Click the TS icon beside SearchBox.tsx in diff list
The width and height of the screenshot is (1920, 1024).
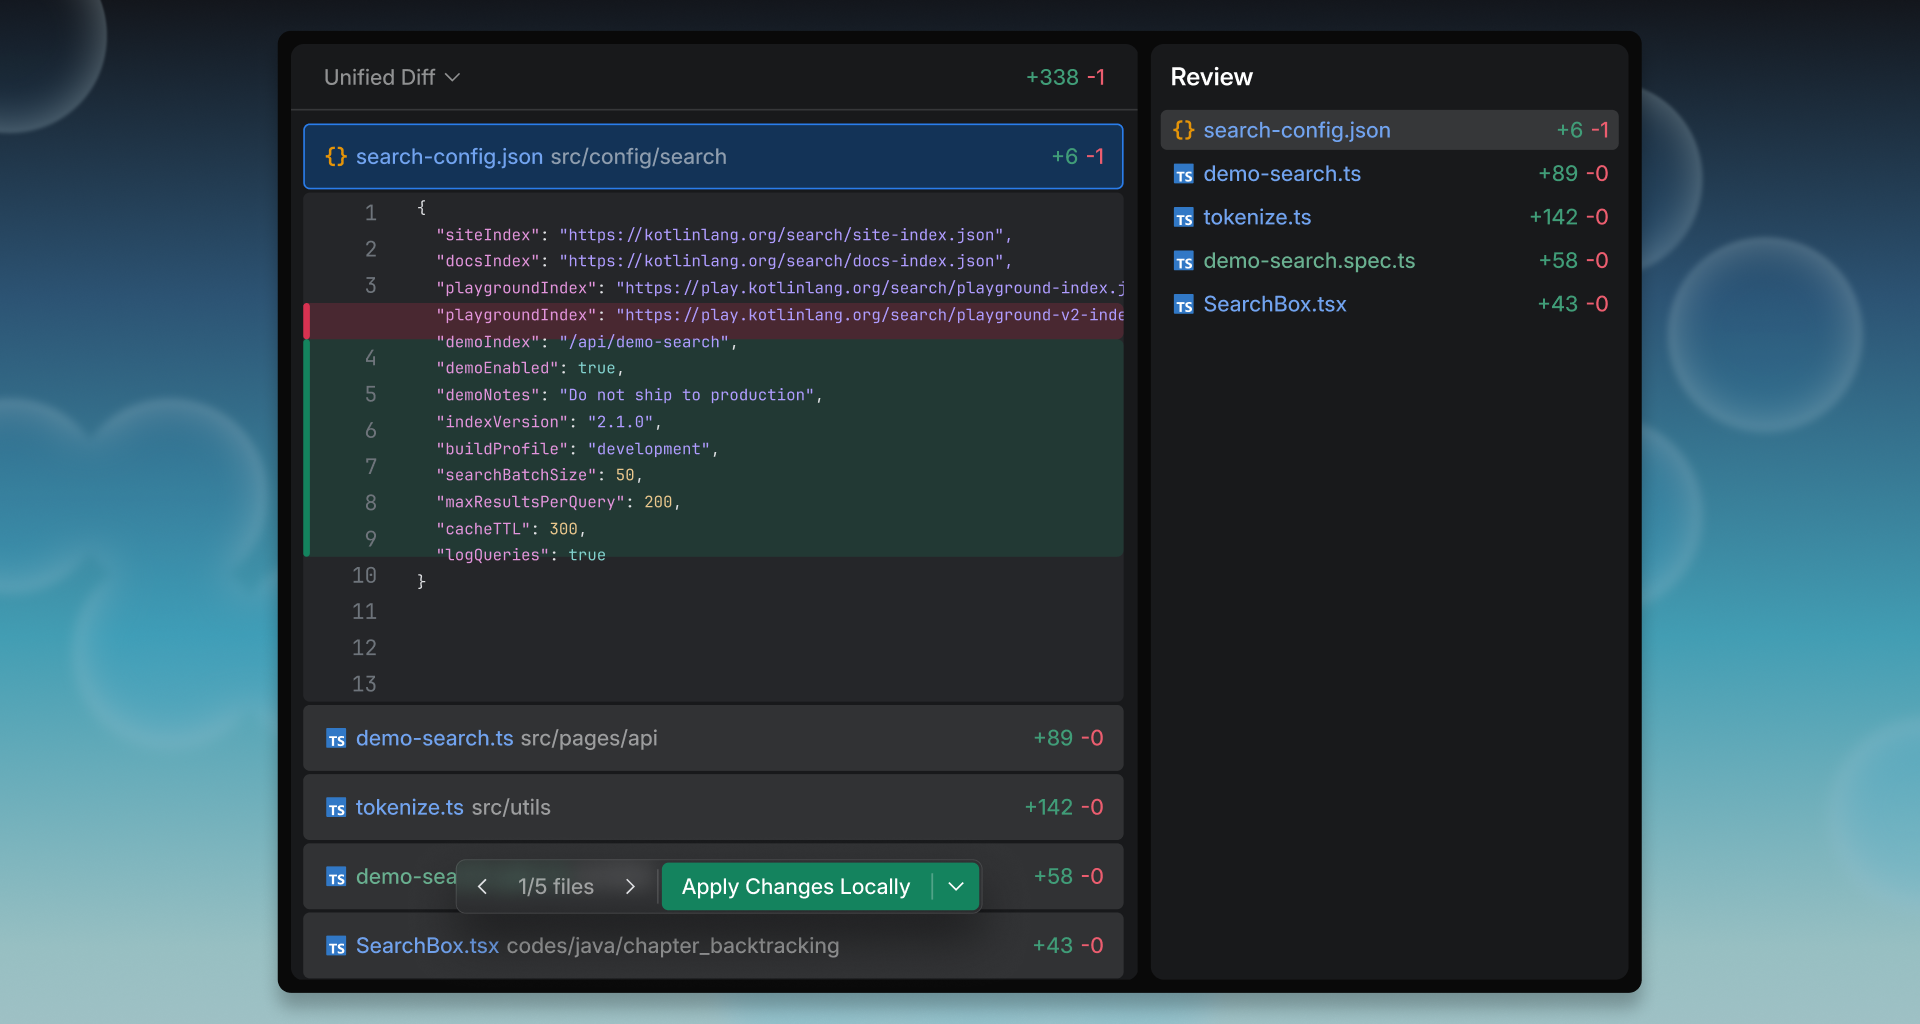point(336,947)
